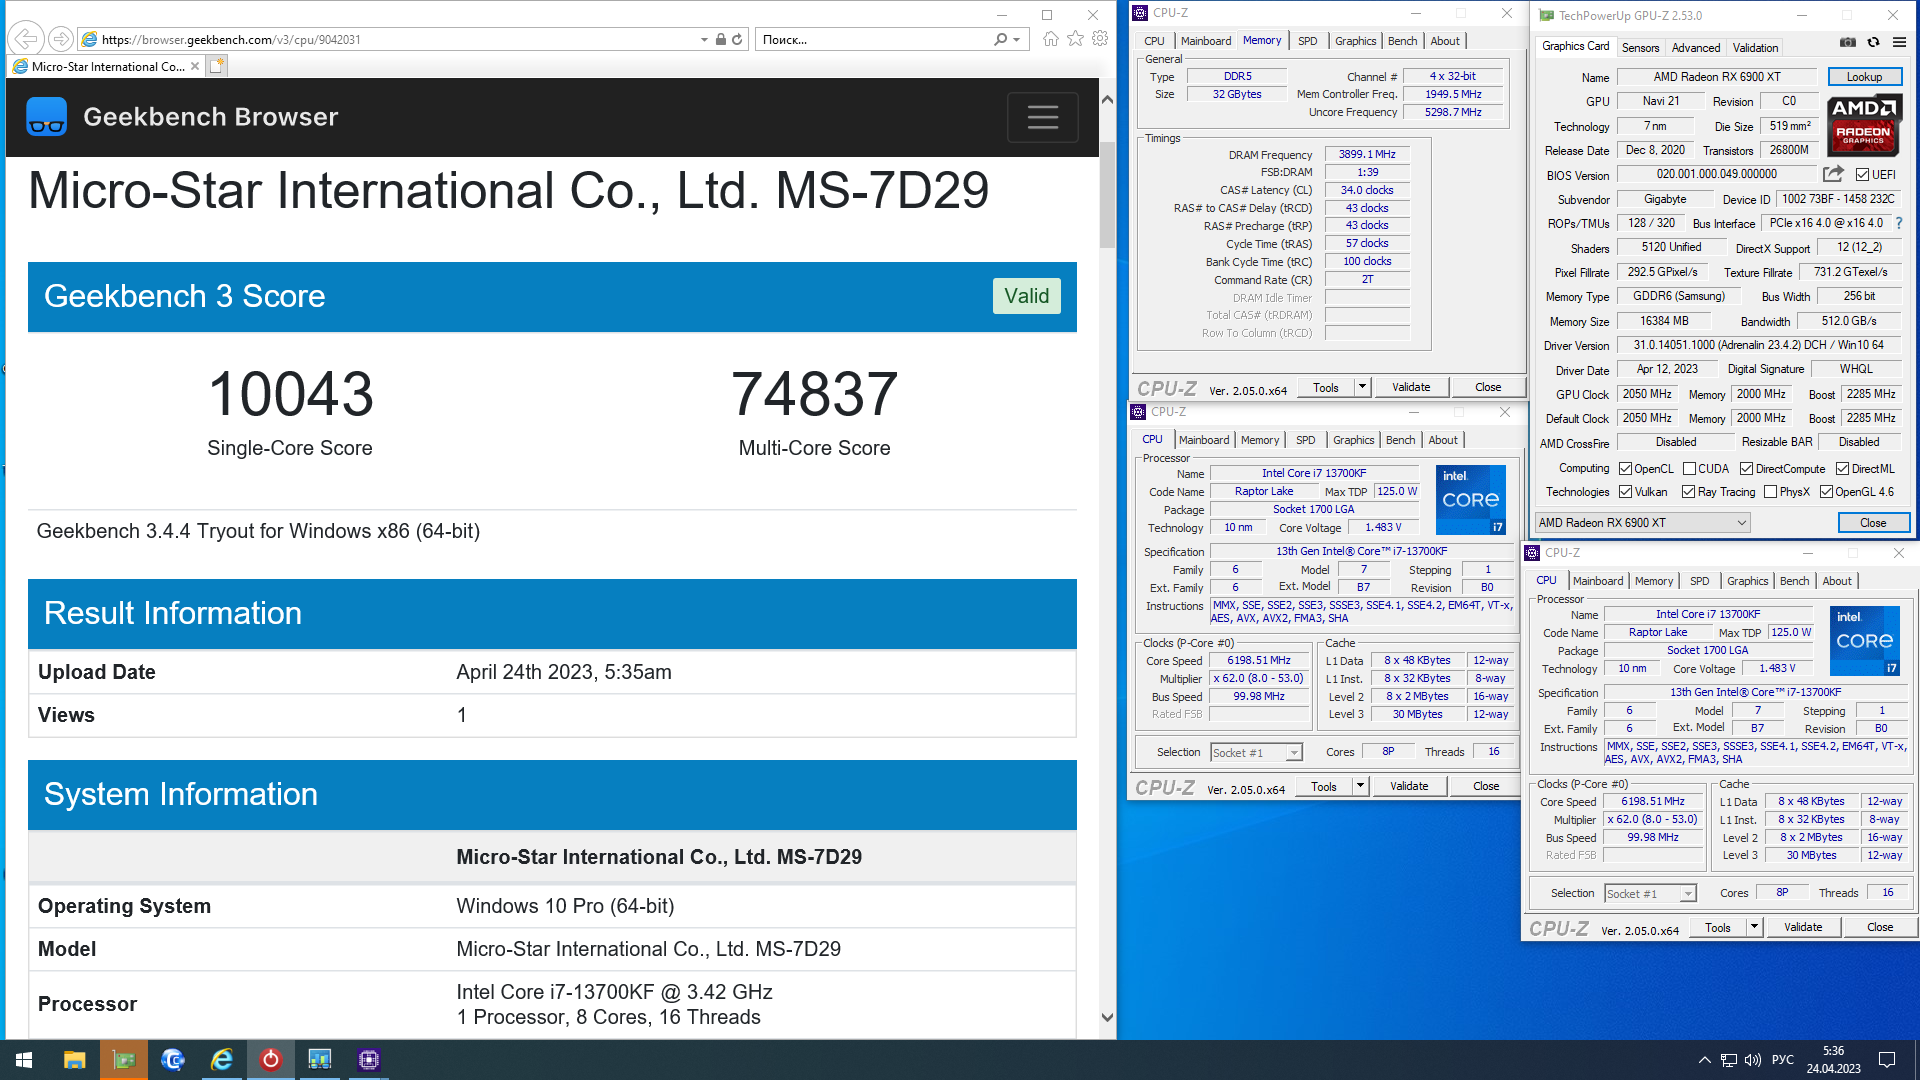Screen dimensions: 1920x1080
Task: Open the Mainboard tab in bottom-right CPU-Z window
Action: [1598, 581]
